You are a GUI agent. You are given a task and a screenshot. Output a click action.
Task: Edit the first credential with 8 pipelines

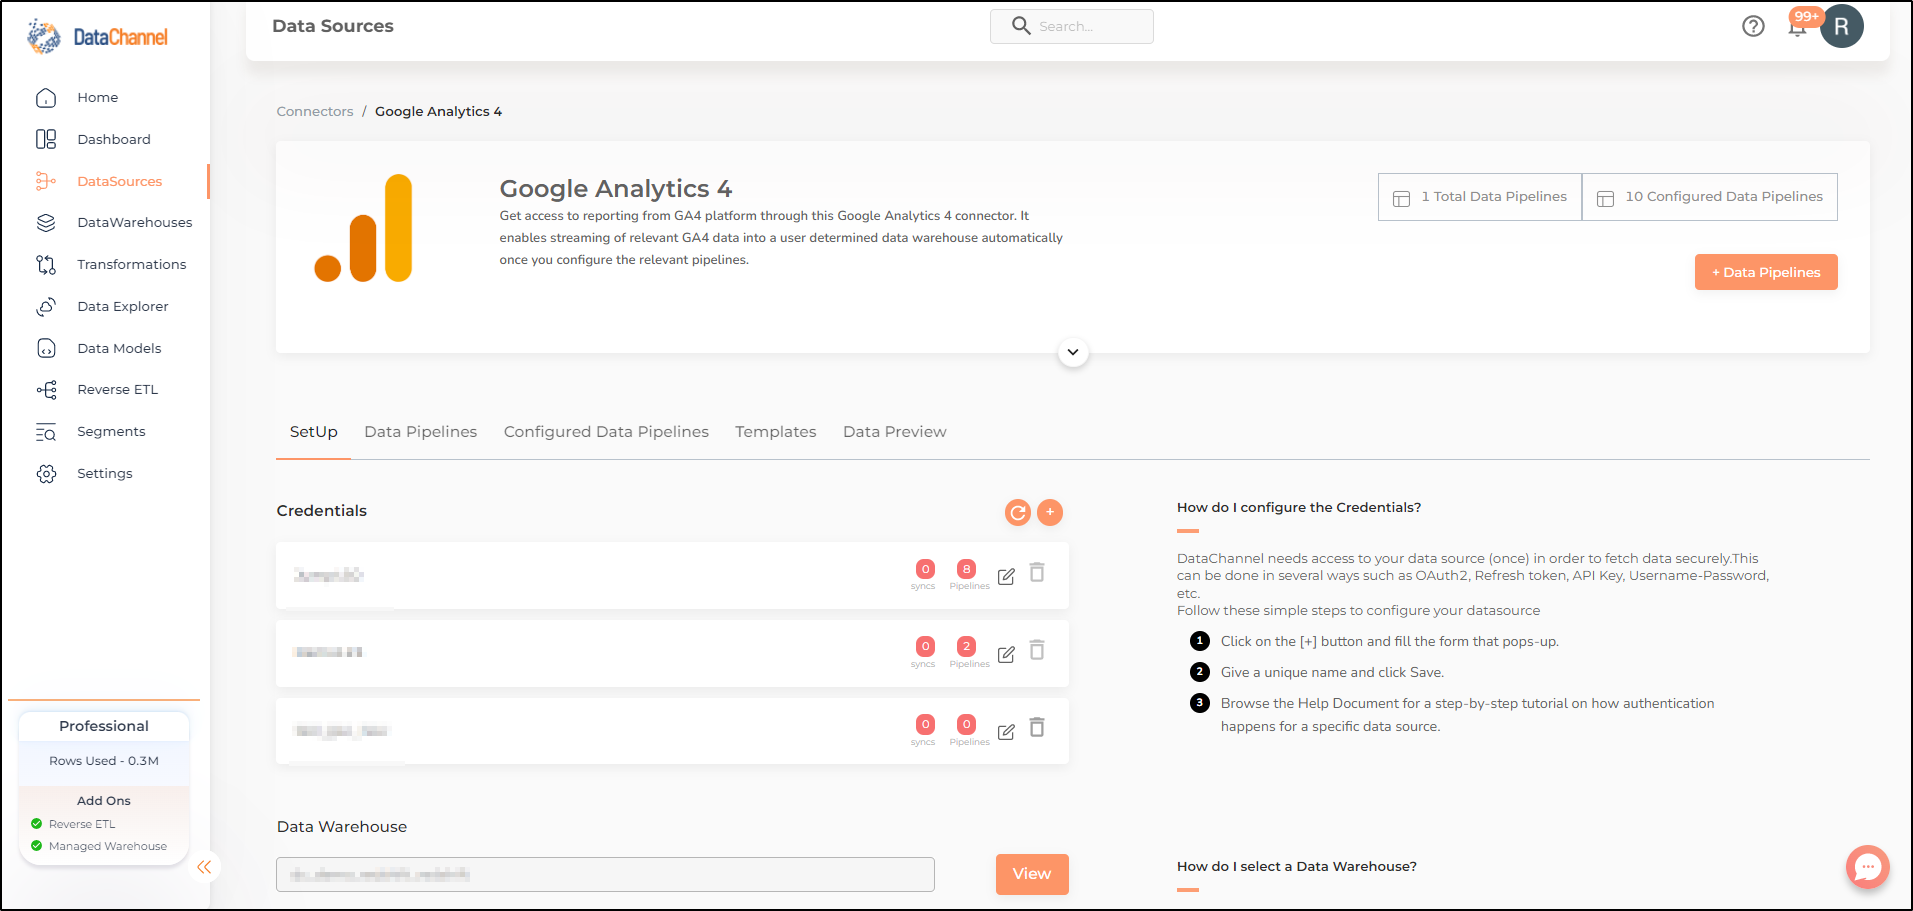(x=1006, y=576)
